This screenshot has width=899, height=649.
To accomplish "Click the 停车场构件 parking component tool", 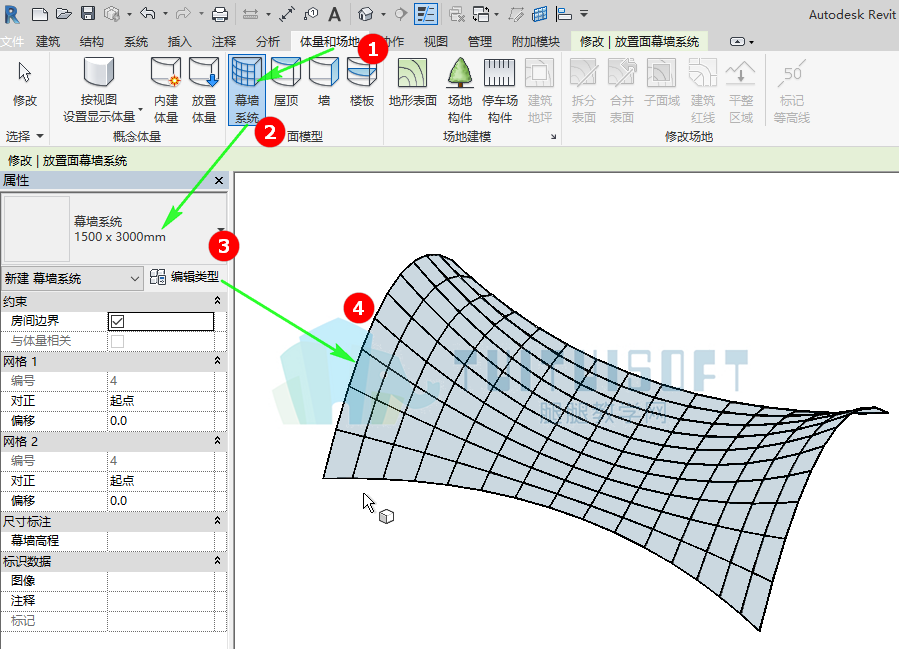I will click(499, 91).
